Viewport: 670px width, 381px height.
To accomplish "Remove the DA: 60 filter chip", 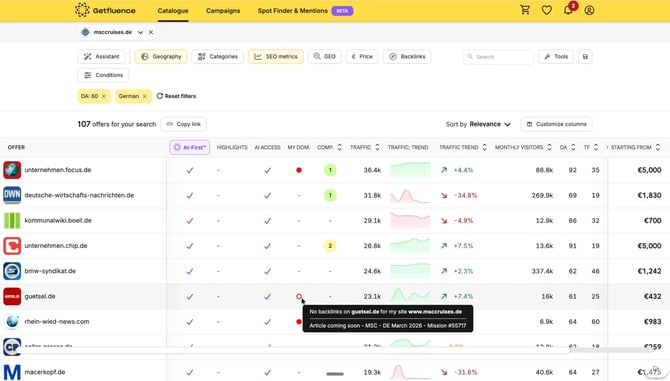I will pyautogui.click(x=104, y=96).
